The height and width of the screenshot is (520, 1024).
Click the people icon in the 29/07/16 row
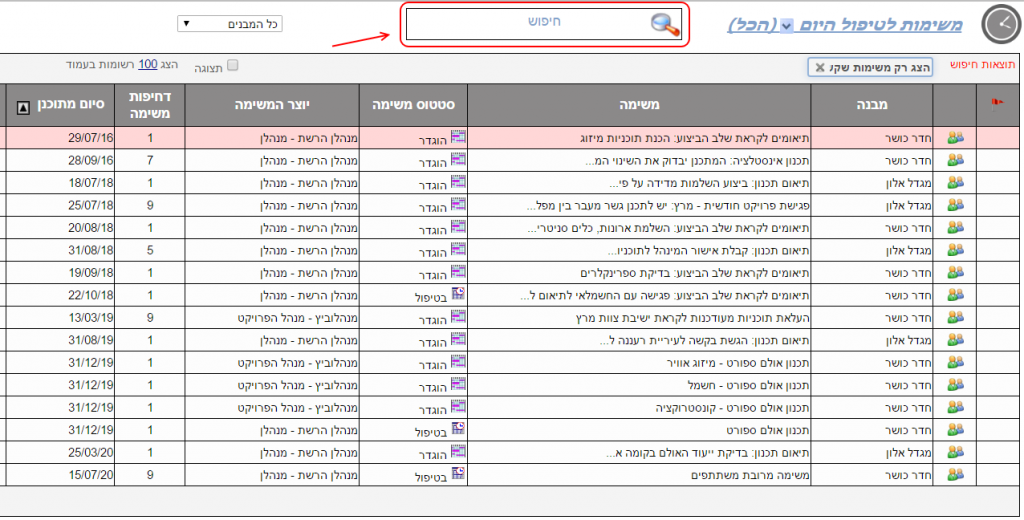(x=955, y=137)
